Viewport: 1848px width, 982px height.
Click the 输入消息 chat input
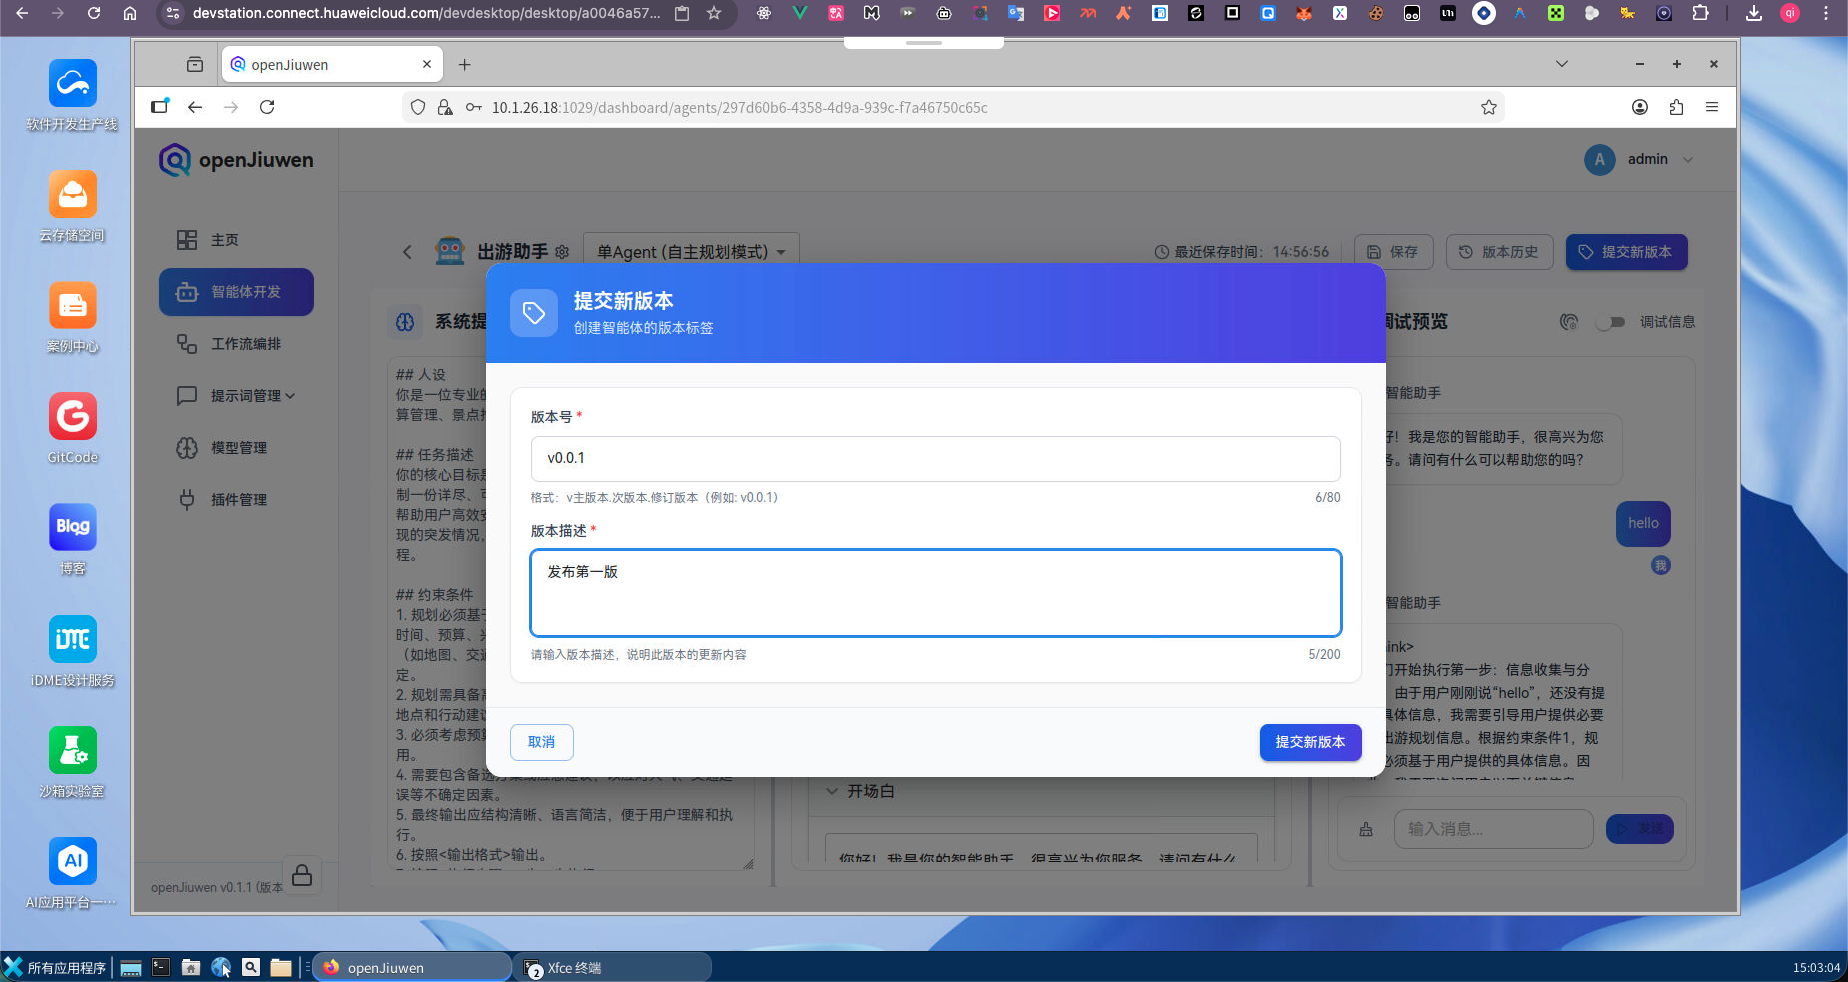pyautogui.click(x=1493, y=829)
